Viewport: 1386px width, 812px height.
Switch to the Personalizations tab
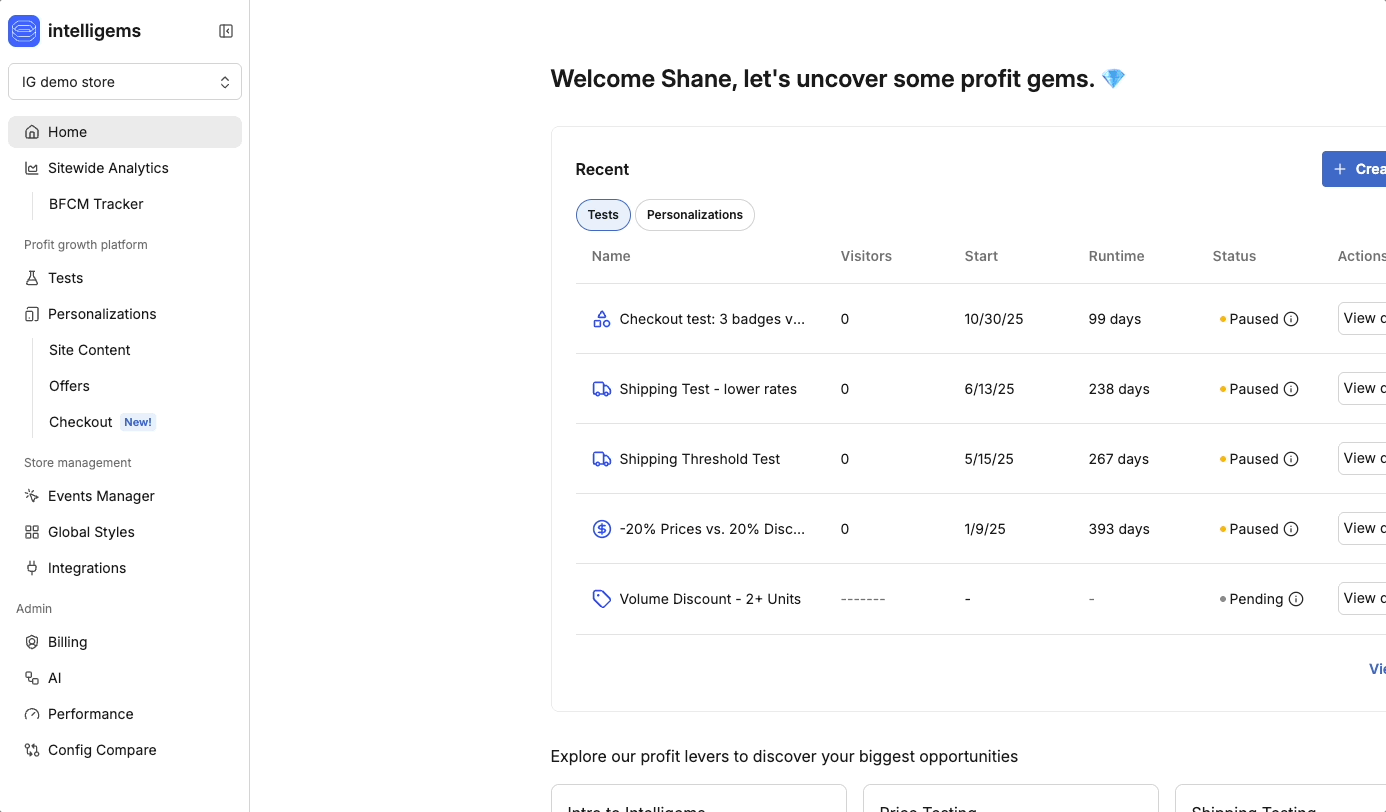pos(694,215)
